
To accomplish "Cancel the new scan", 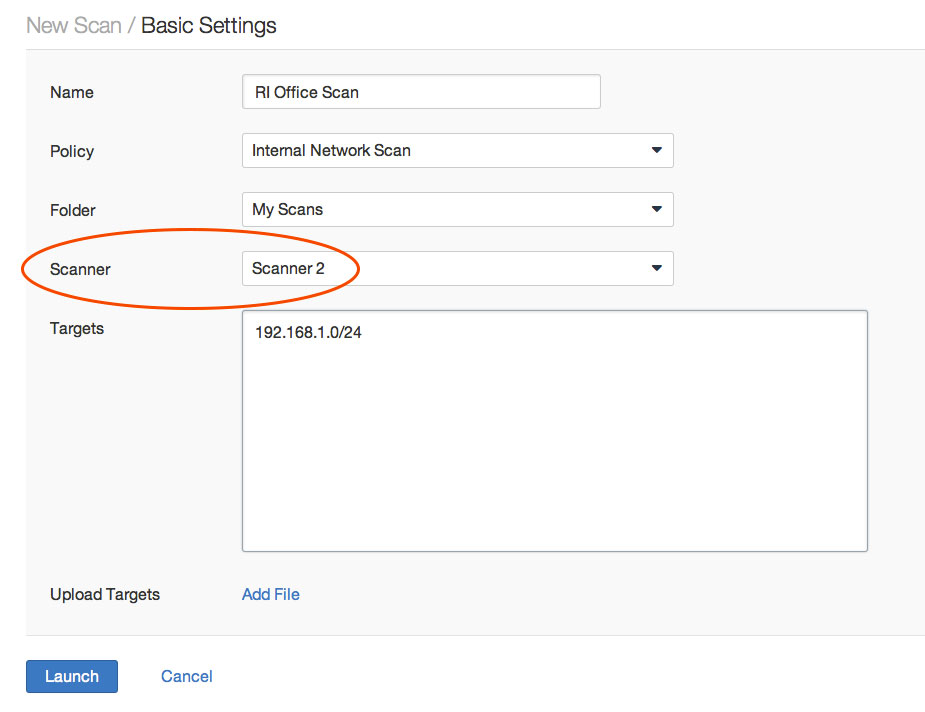I will coord(186,676).
